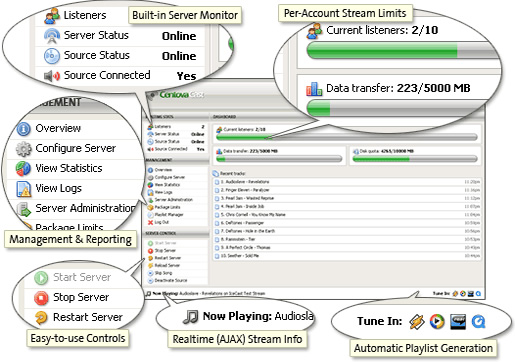Screen dimensions: 515x362
Task: Click the View Statistics globe icon in the magnified management bubble
Action: (x=23, y=169)
